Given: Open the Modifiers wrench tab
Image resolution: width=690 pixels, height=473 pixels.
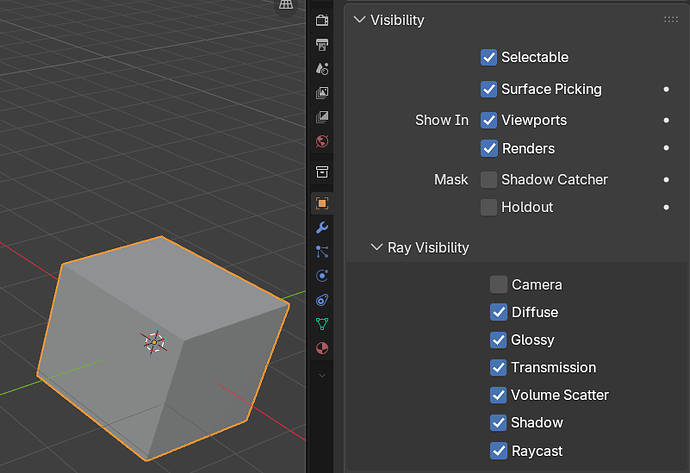Looking at the screenshot, I should 322,227.
